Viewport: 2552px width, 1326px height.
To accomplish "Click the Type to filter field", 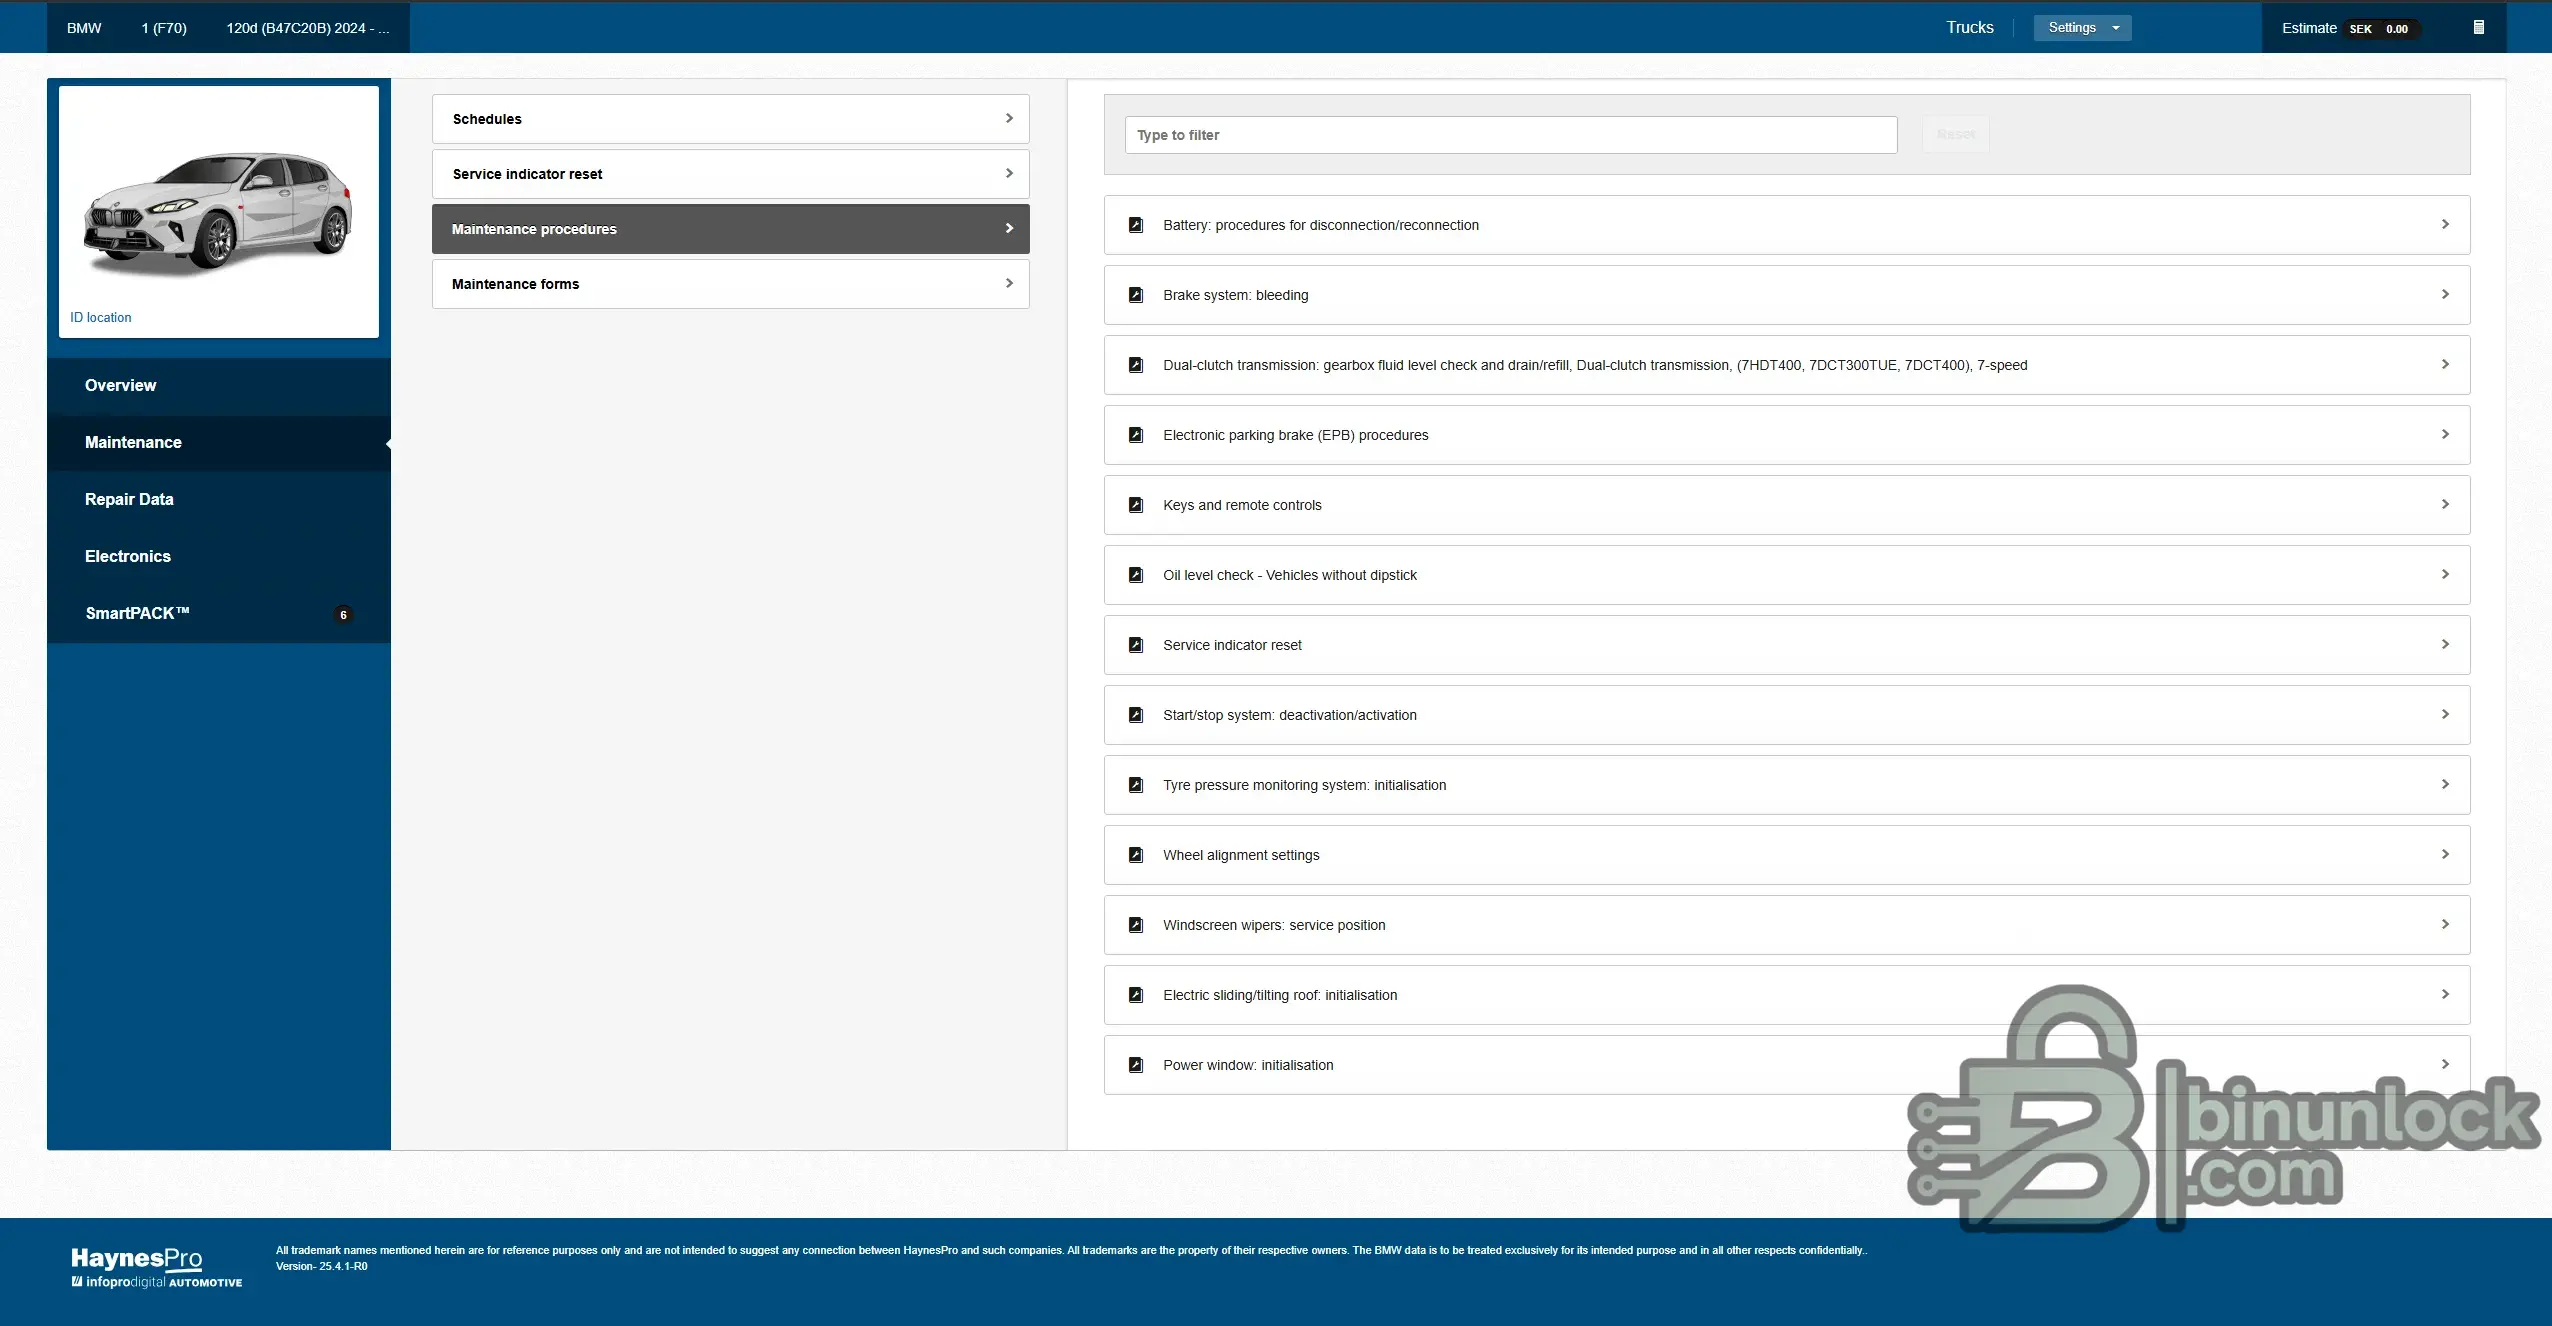I will point(1510,135).
